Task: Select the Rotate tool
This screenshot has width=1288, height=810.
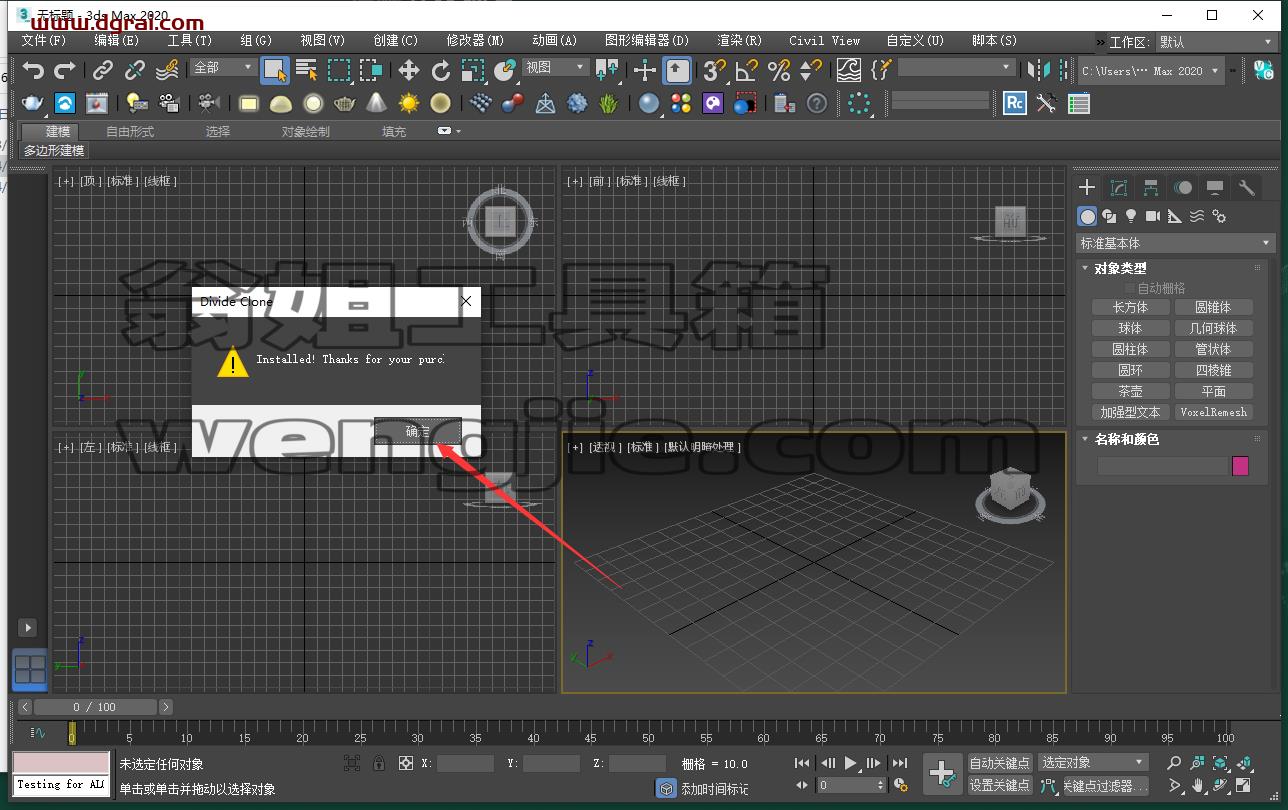Action: pos(441,70)
